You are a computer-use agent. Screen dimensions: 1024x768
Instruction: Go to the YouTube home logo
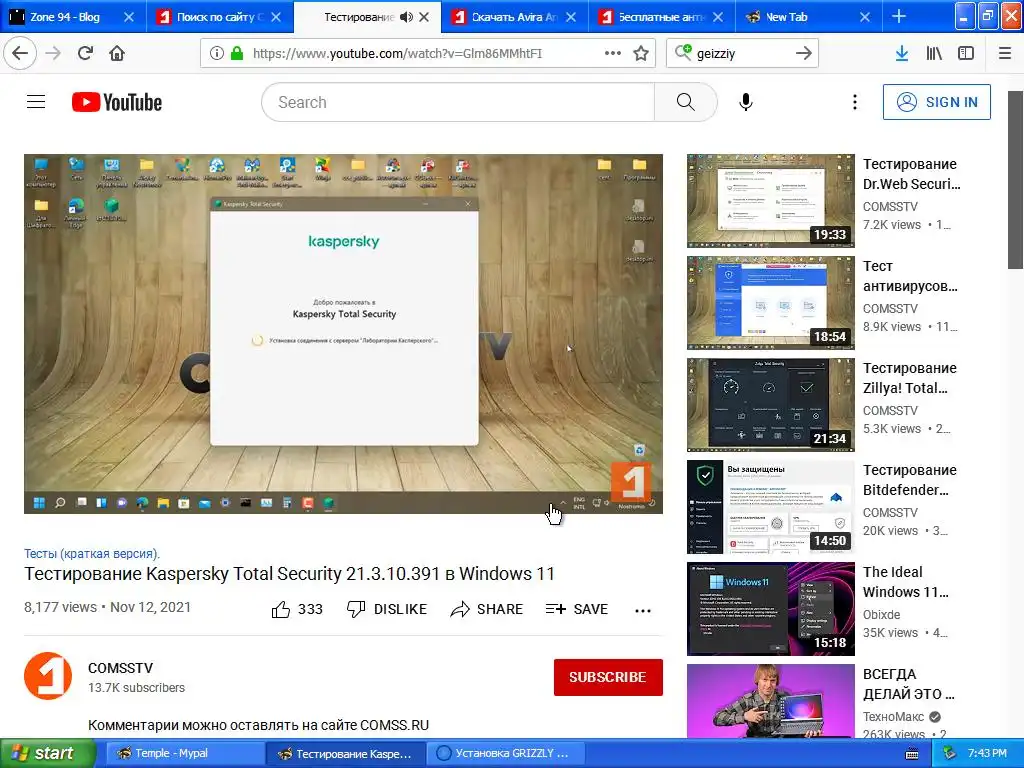(117, 102)
